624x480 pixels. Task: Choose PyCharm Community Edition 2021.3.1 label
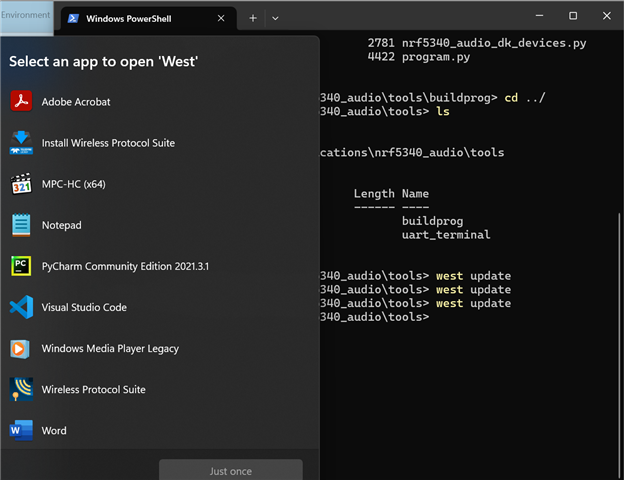125,266
